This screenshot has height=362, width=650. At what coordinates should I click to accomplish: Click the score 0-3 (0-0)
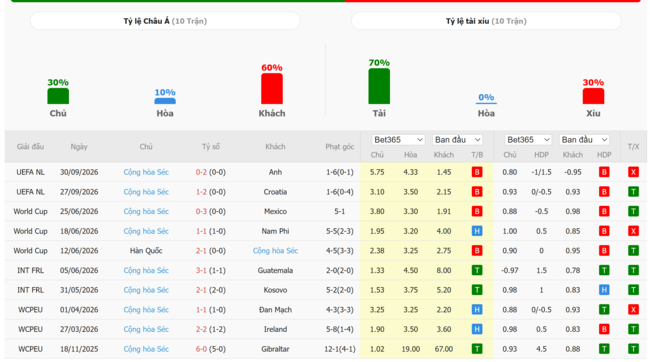pyautogui.click(x=211, y=211)
